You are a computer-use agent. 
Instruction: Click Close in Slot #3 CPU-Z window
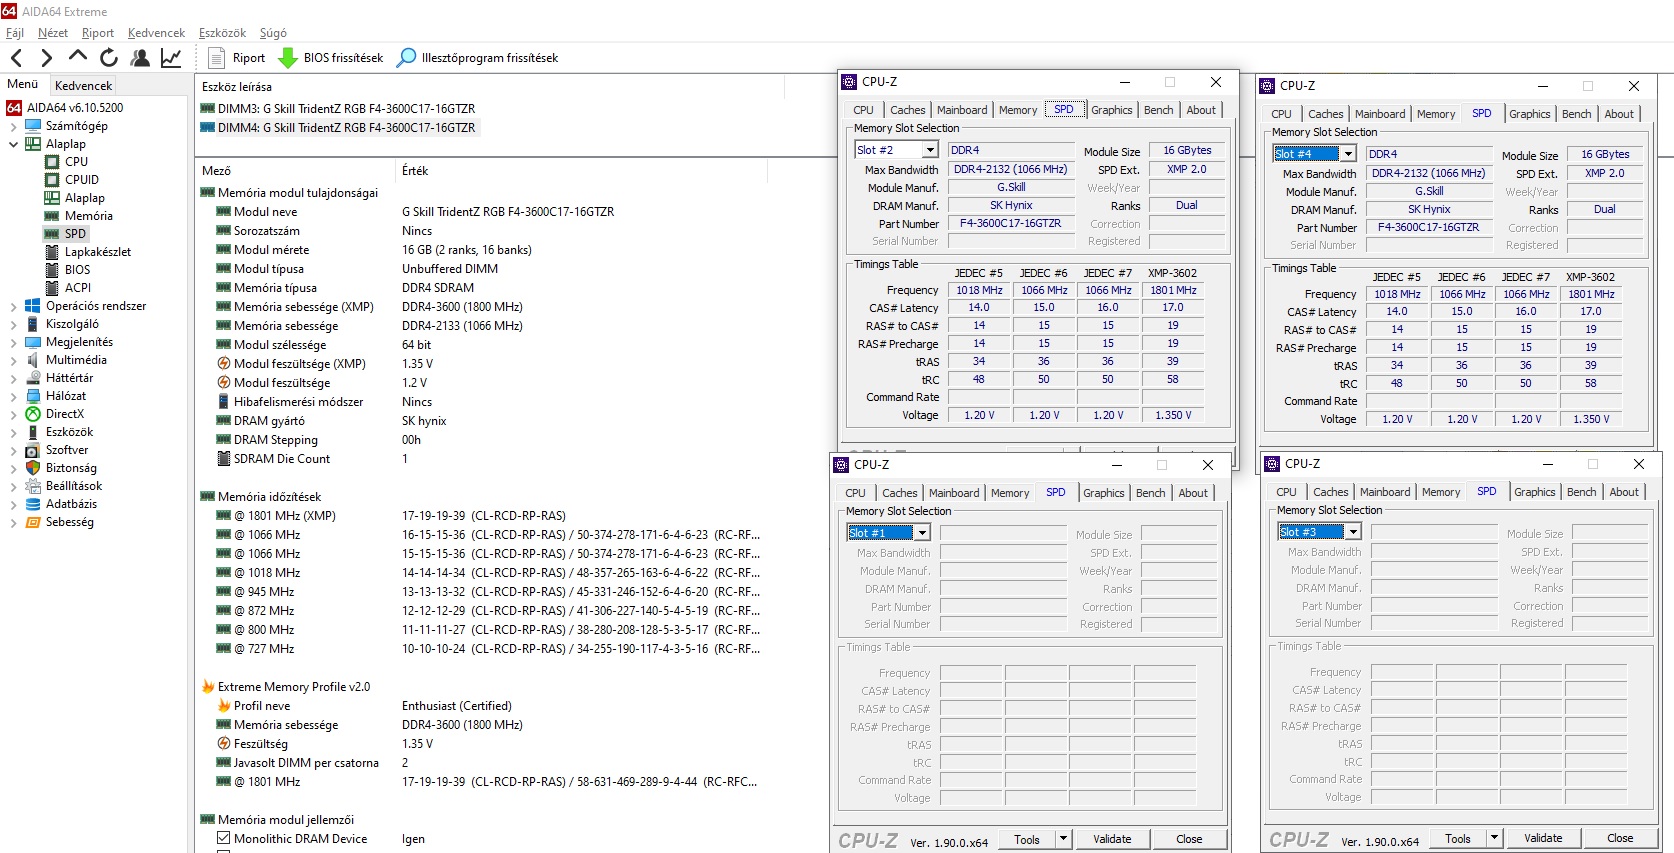(x=1620, y=838)
